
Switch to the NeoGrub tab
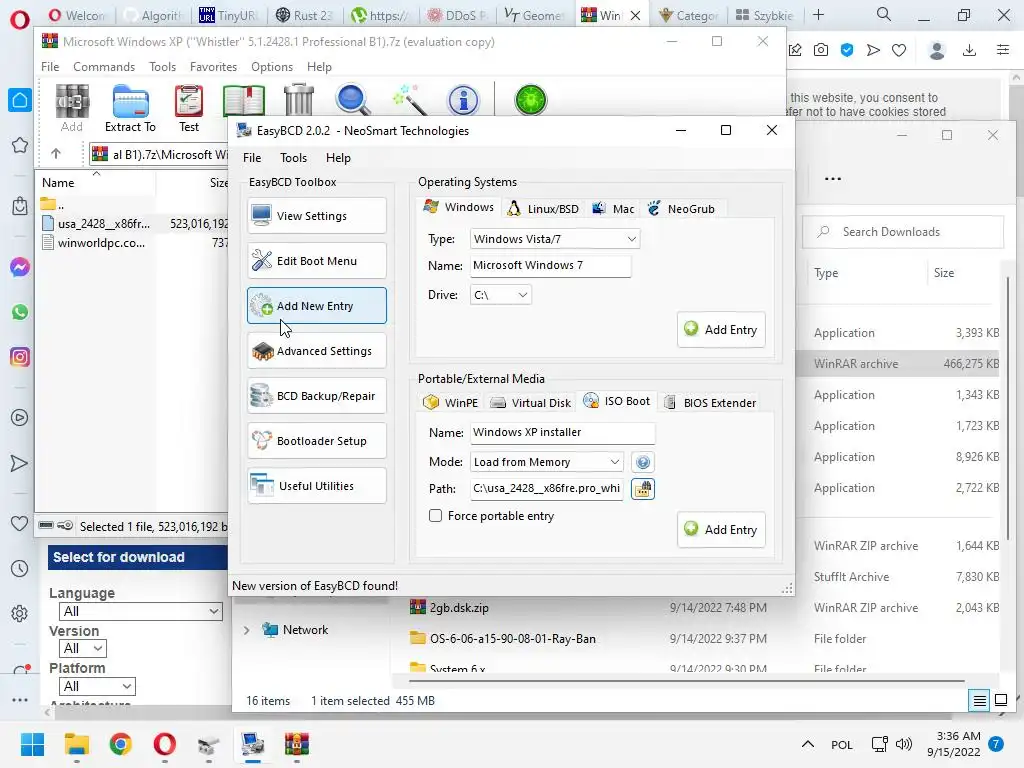coord(680,208)
